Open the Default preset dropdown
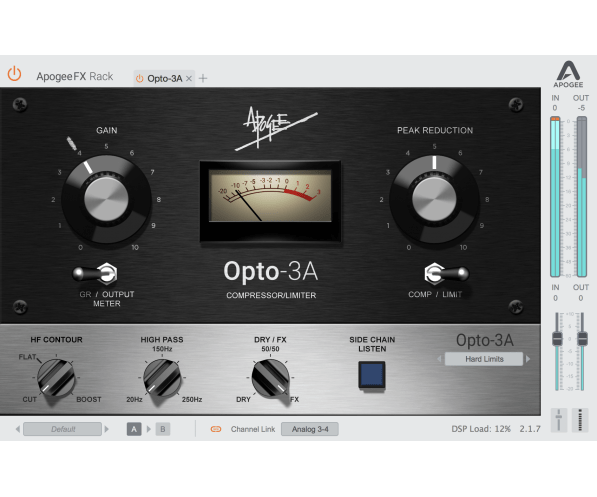Viewport: 597px width, 497px height. click(62, 429)
